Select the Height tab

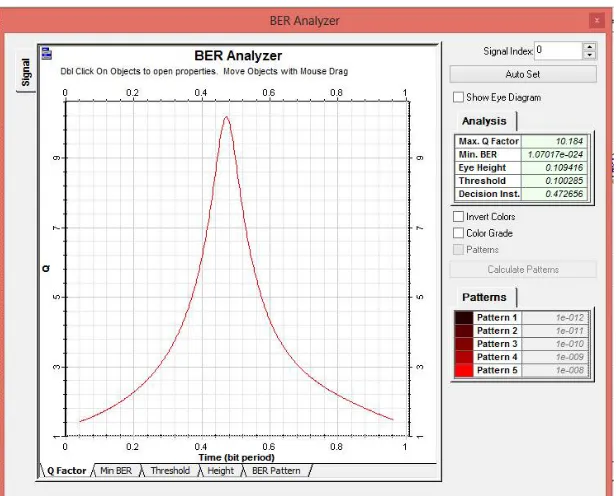(220, 470)
